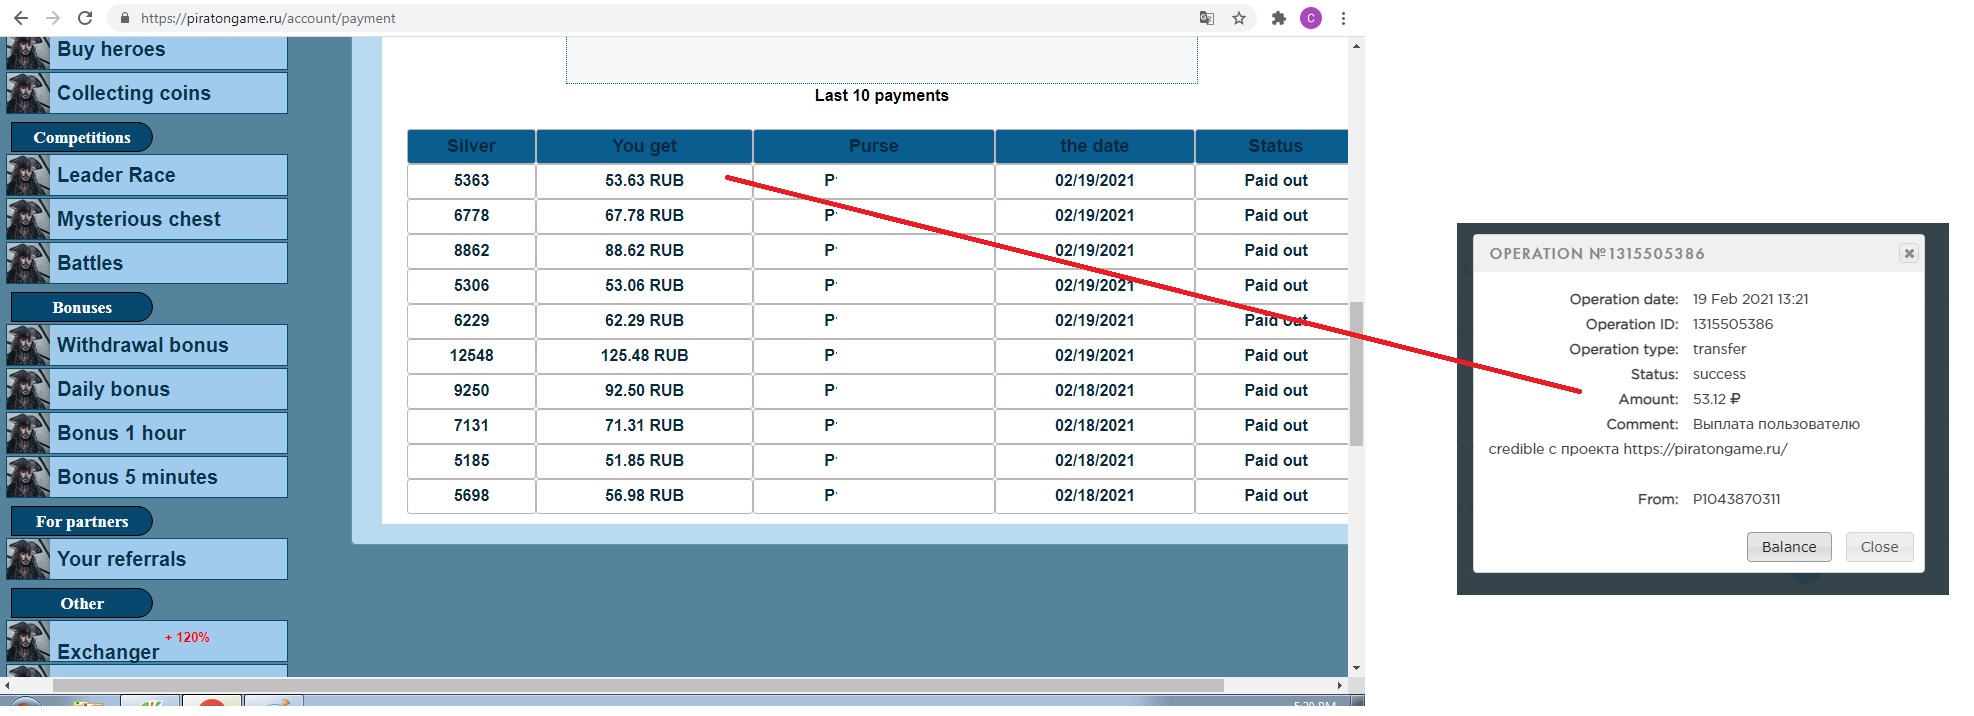The height and width of the screenshot is (716, 1974).
Task: Click the vertical page scrollbar thumb
Action: [x=1356, y=373]
